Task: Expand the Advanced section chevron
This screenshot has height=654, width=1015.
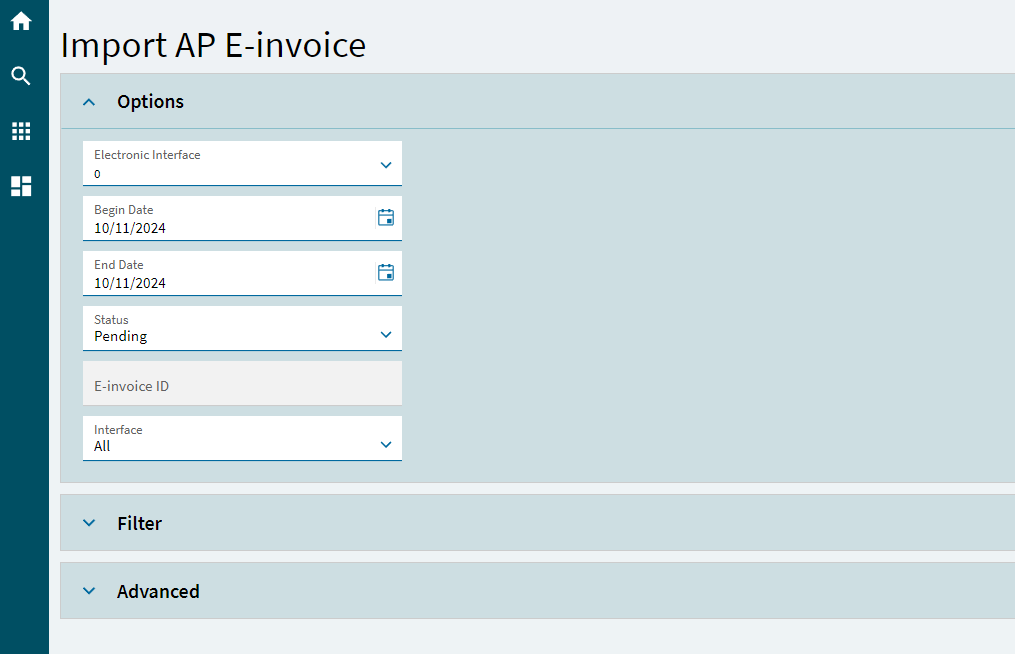Action: coord(89,591)
